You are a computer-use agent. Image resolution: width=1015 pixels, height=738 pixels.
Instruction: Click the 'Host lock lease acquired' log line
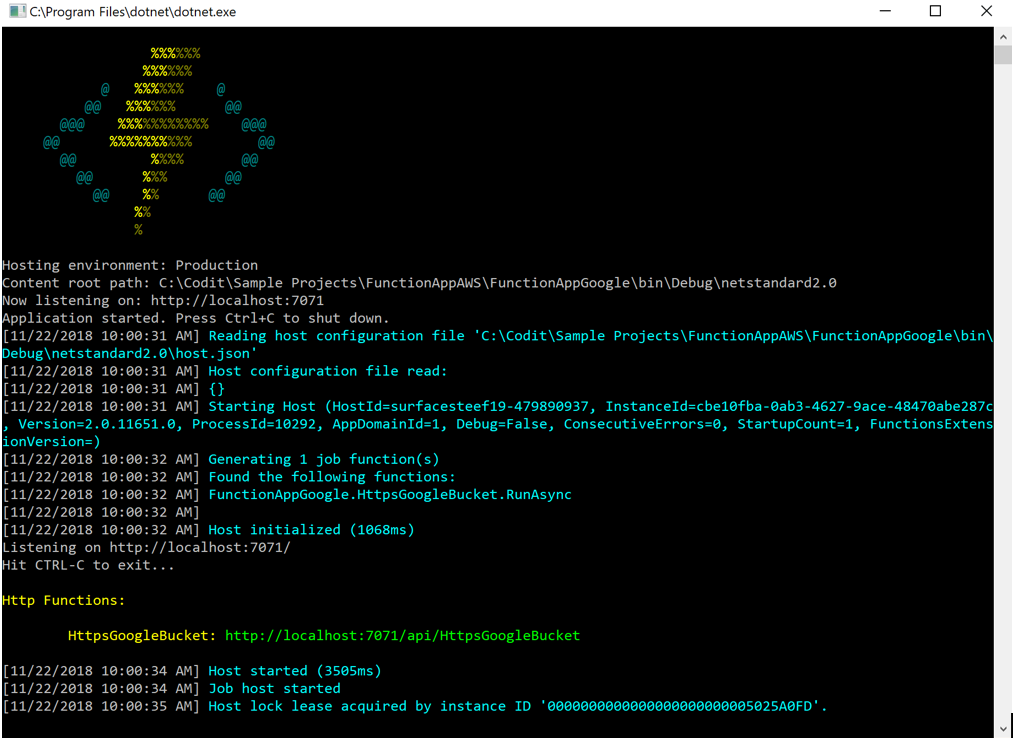click(x=517, y=706)
